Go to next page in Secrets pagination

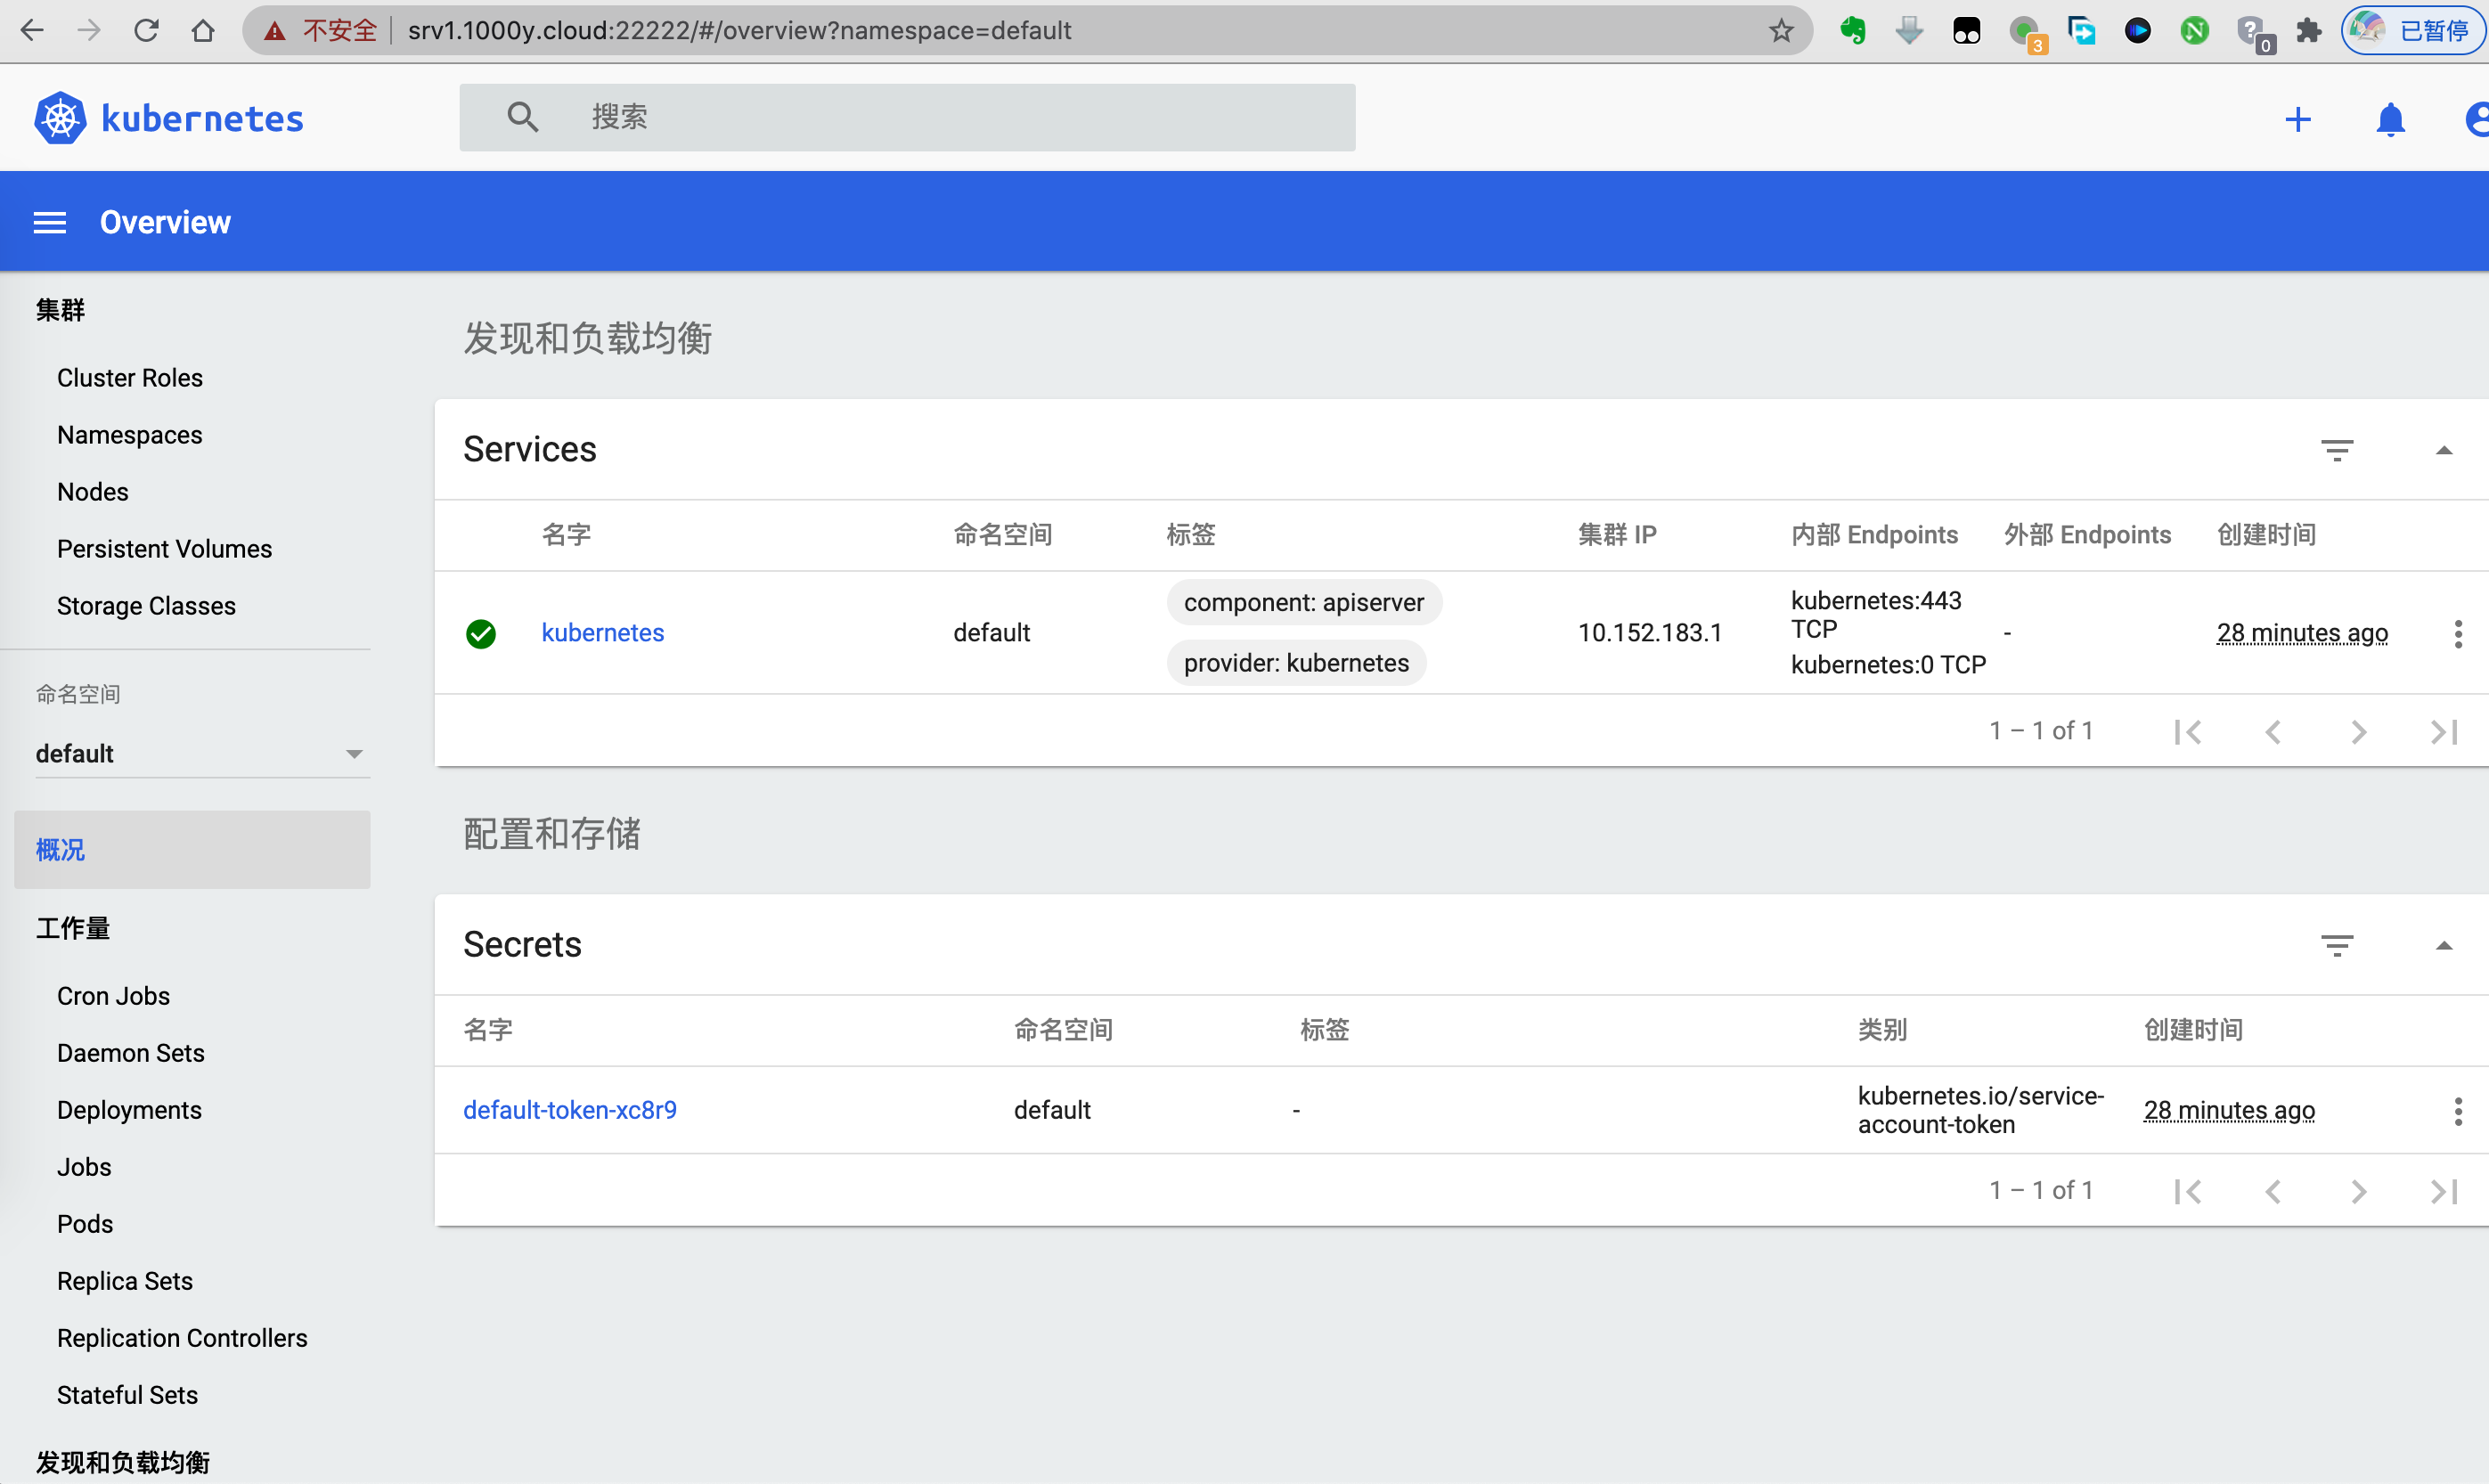point(2359,1191)
